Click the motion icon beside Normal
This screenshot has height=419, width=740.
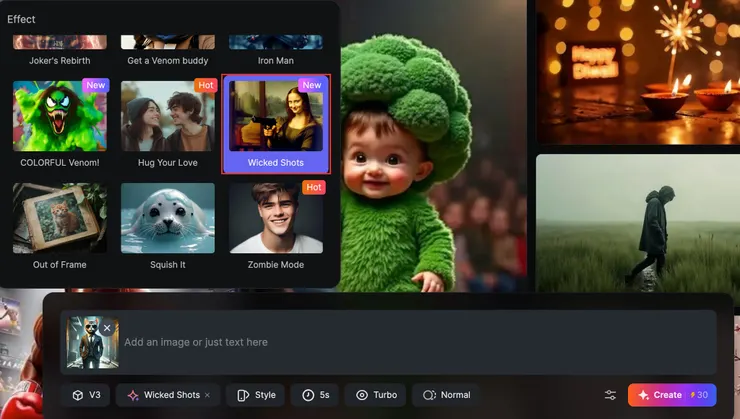(x=429, y=395)
